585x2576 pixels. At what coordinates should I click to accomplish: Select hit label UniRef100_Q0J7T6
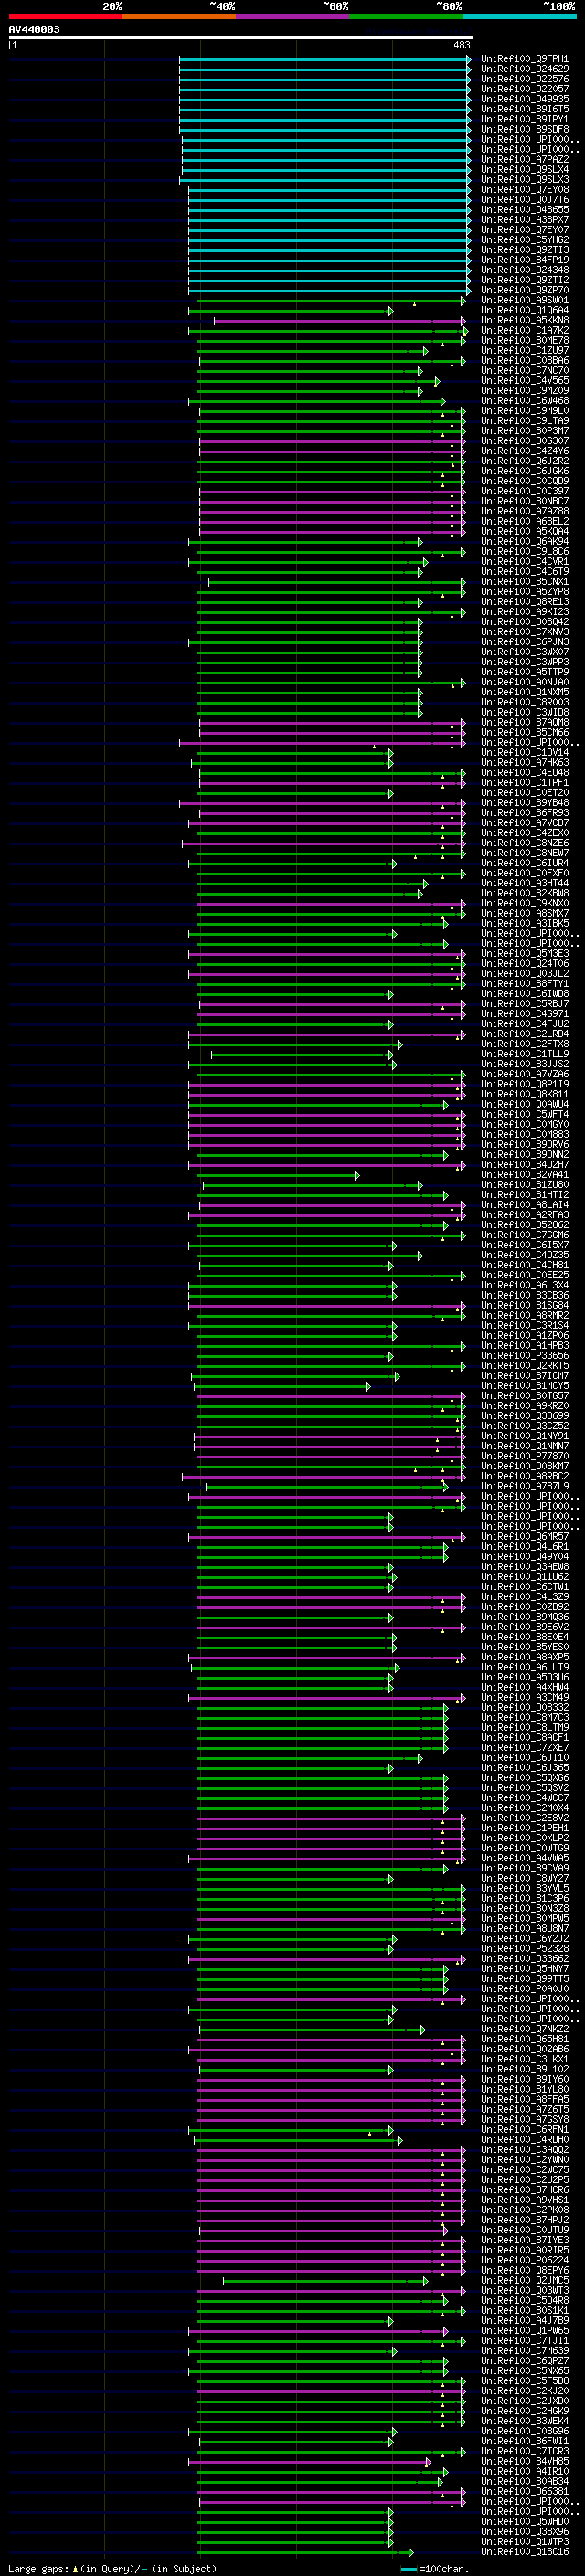click(525, 200)
